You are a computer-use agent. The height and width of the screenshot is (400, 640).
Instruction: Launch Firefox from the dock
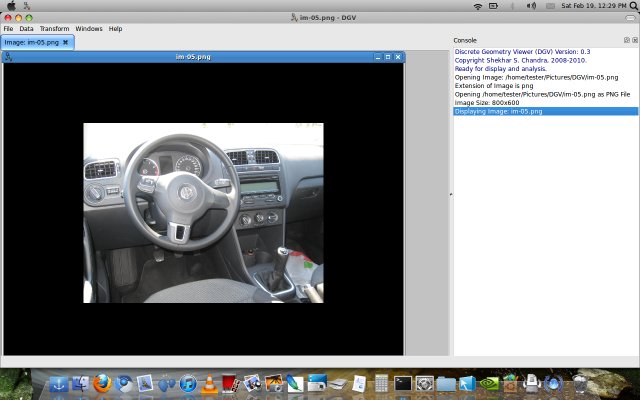click(x=101, y=383)
